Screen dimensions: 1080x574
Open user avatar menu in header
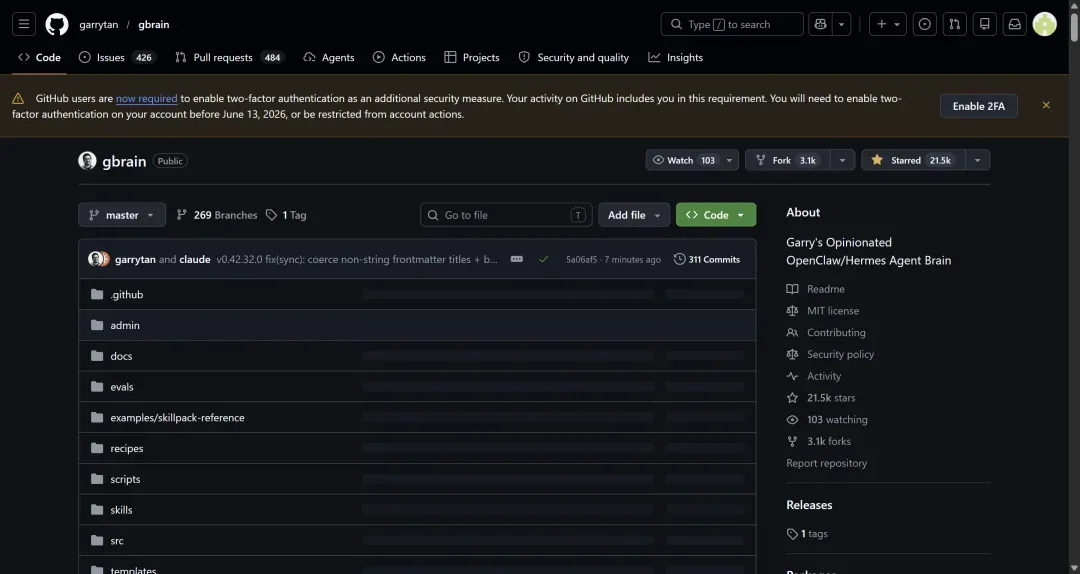[x=1044, y=24]
